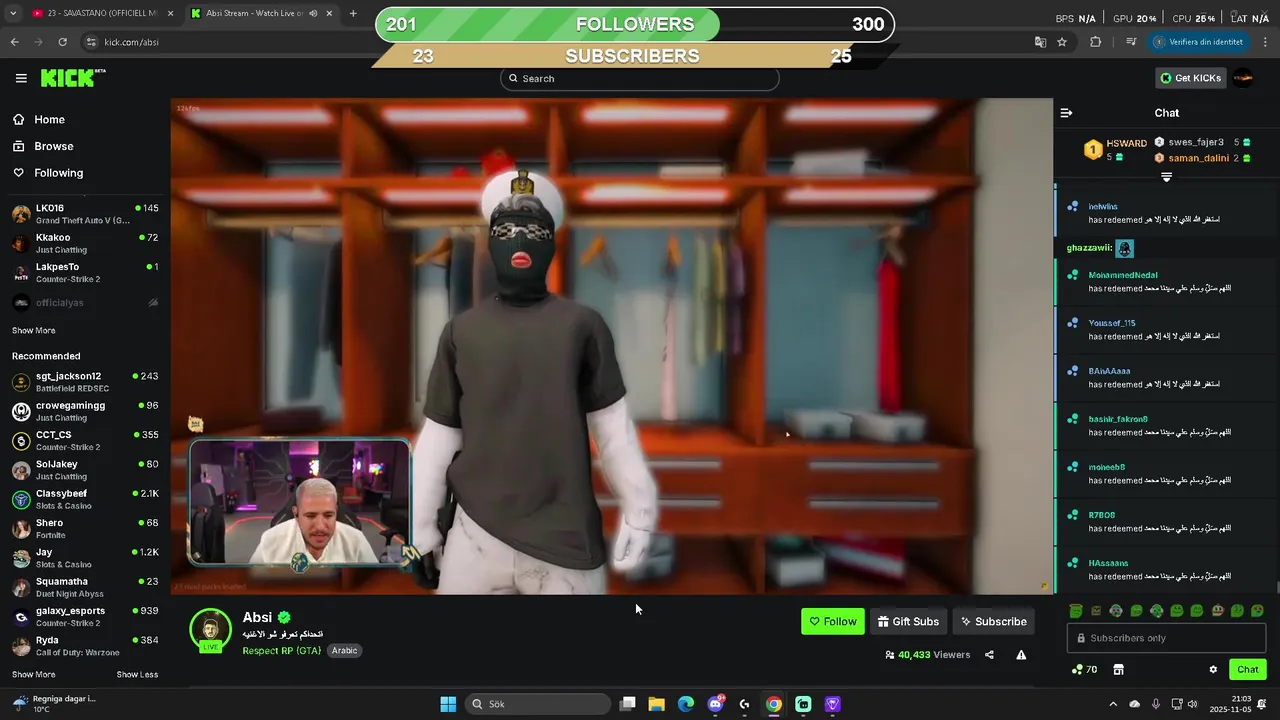Click the Get KICKs button

1189,78
